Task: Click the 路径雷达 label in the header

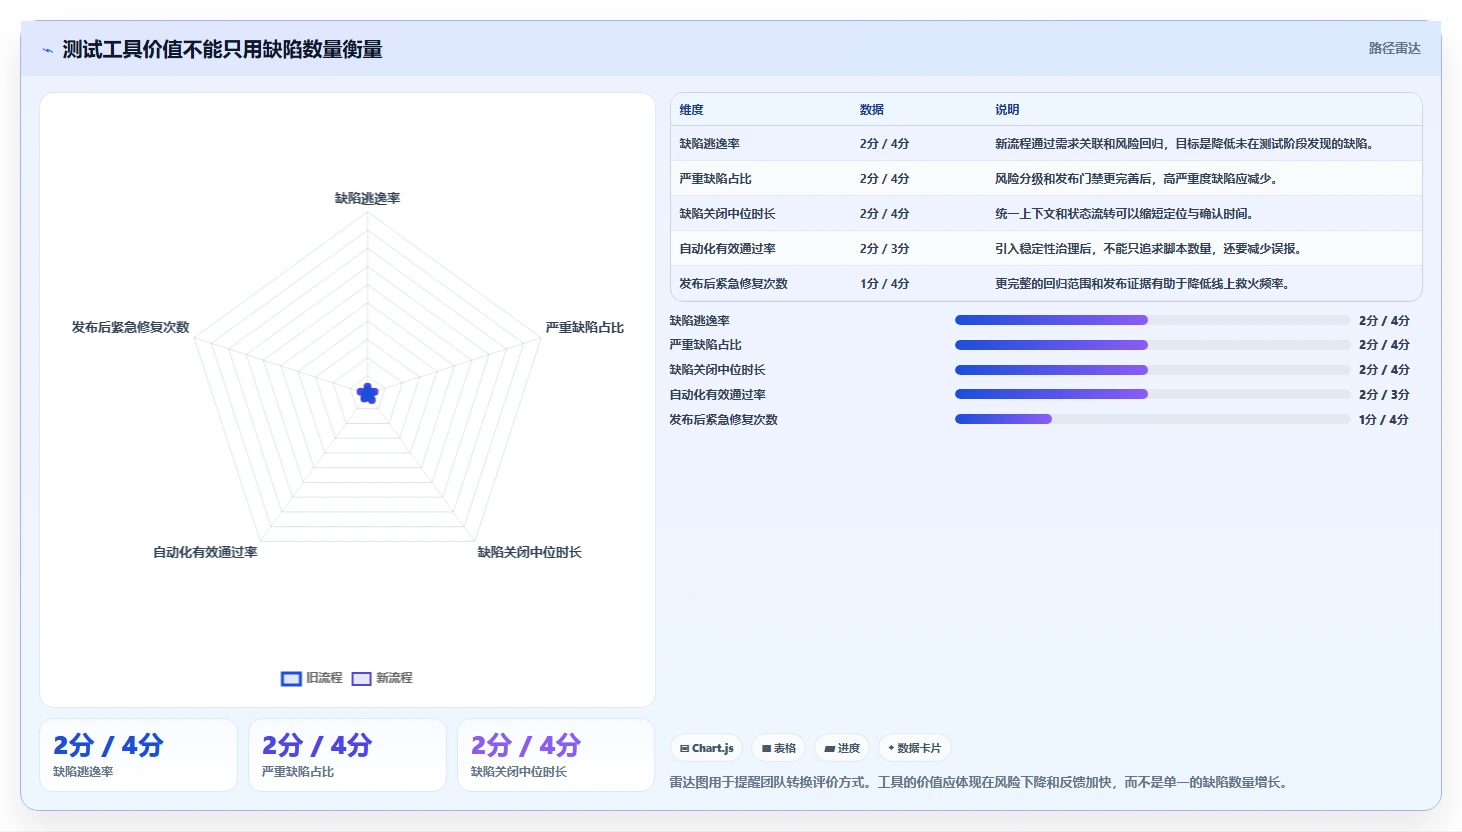Action: tap(1394, 48)
